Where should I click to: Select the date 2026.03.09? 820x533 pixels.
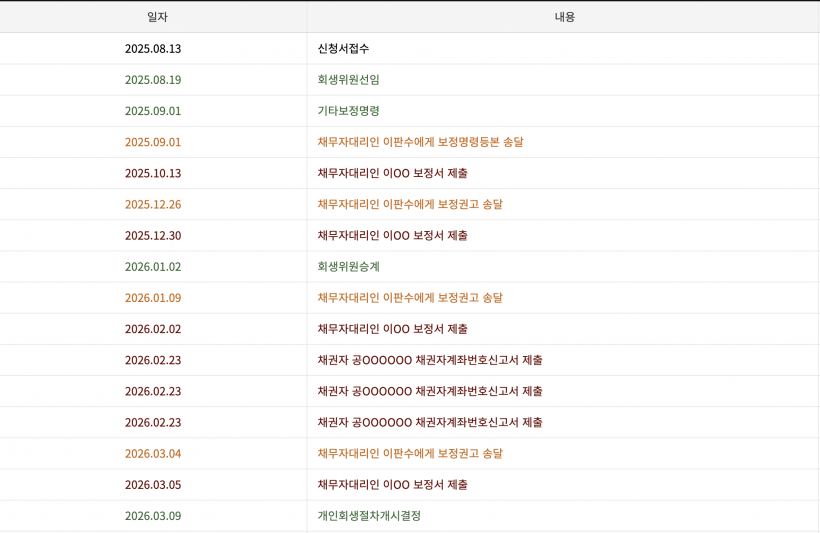pyautogui.click(x=153, y=516)
